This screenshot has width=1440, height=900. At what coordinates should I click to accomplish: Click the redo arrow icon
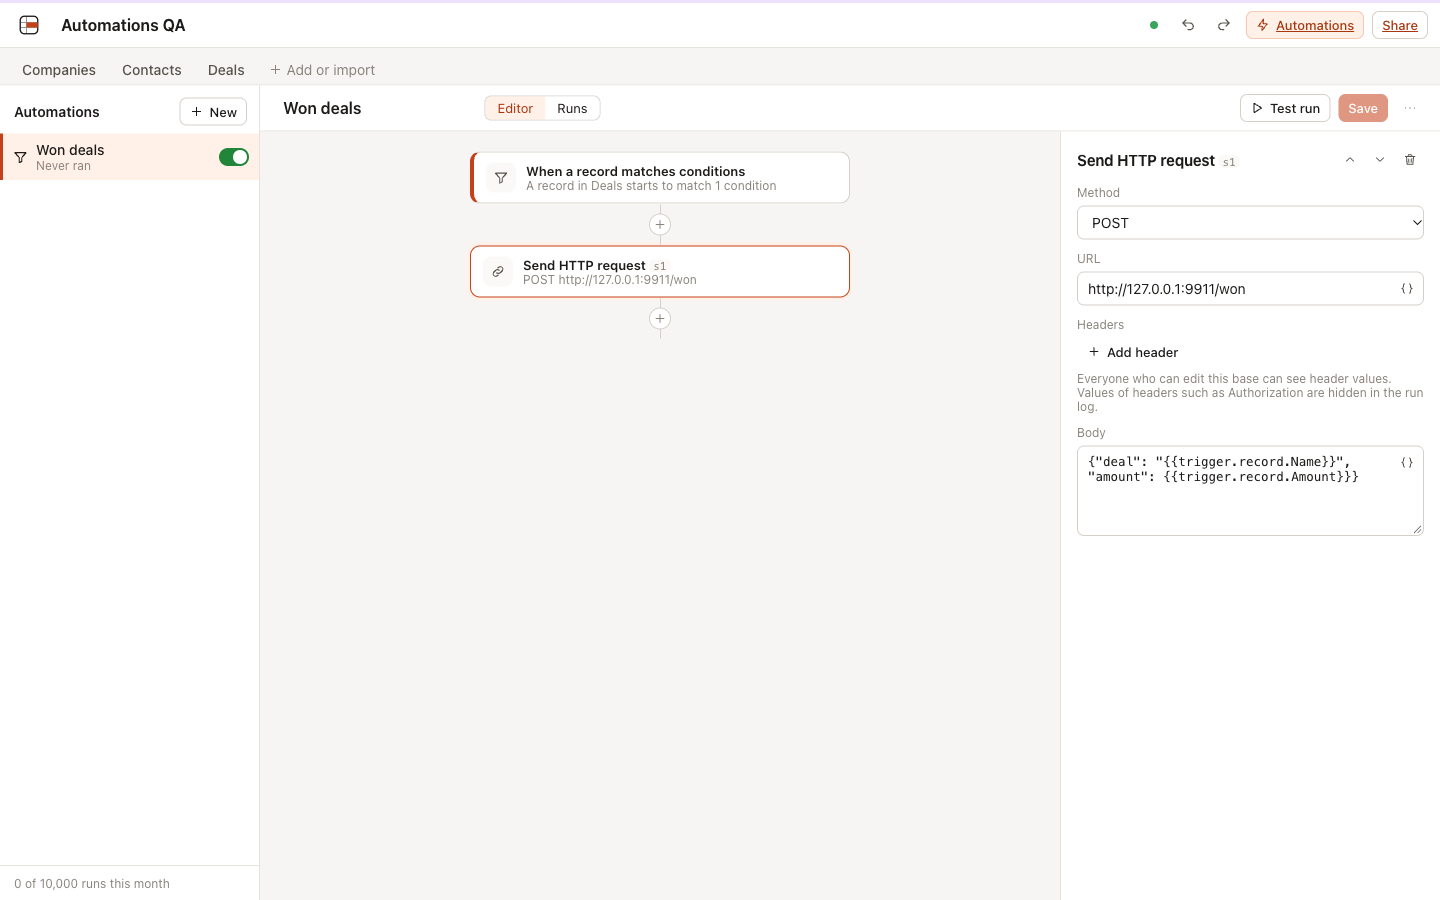(x=1223, y=25)
